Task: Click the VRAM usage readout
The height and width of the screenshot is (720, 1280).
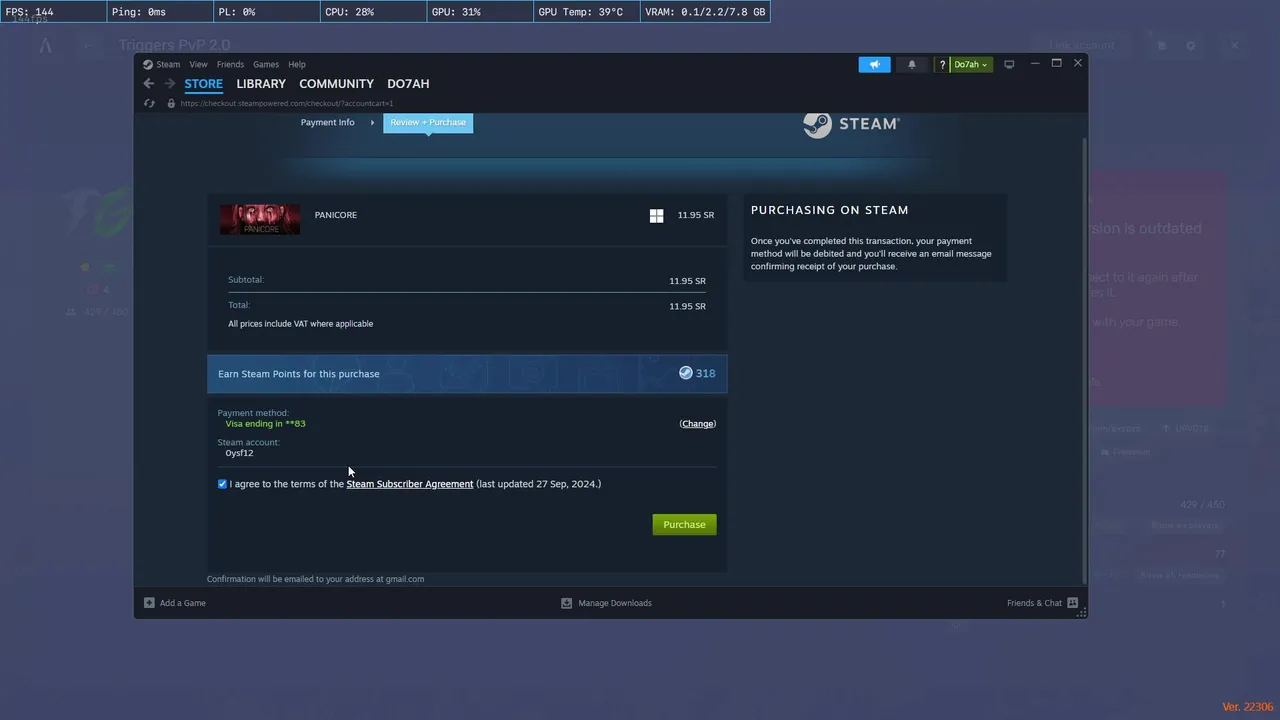Action: (705, 12)
